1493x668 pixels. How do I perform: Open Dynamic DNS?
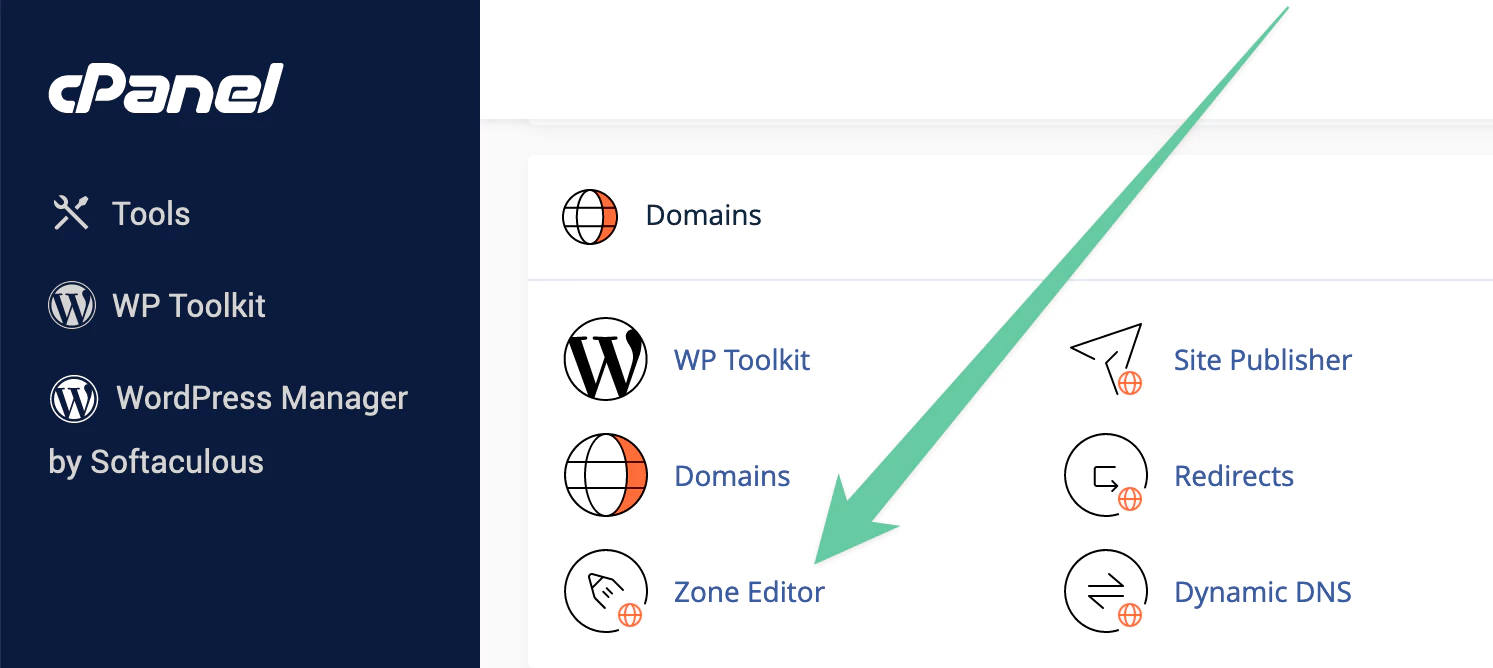pyautogui.click(x=1263, y=591)
